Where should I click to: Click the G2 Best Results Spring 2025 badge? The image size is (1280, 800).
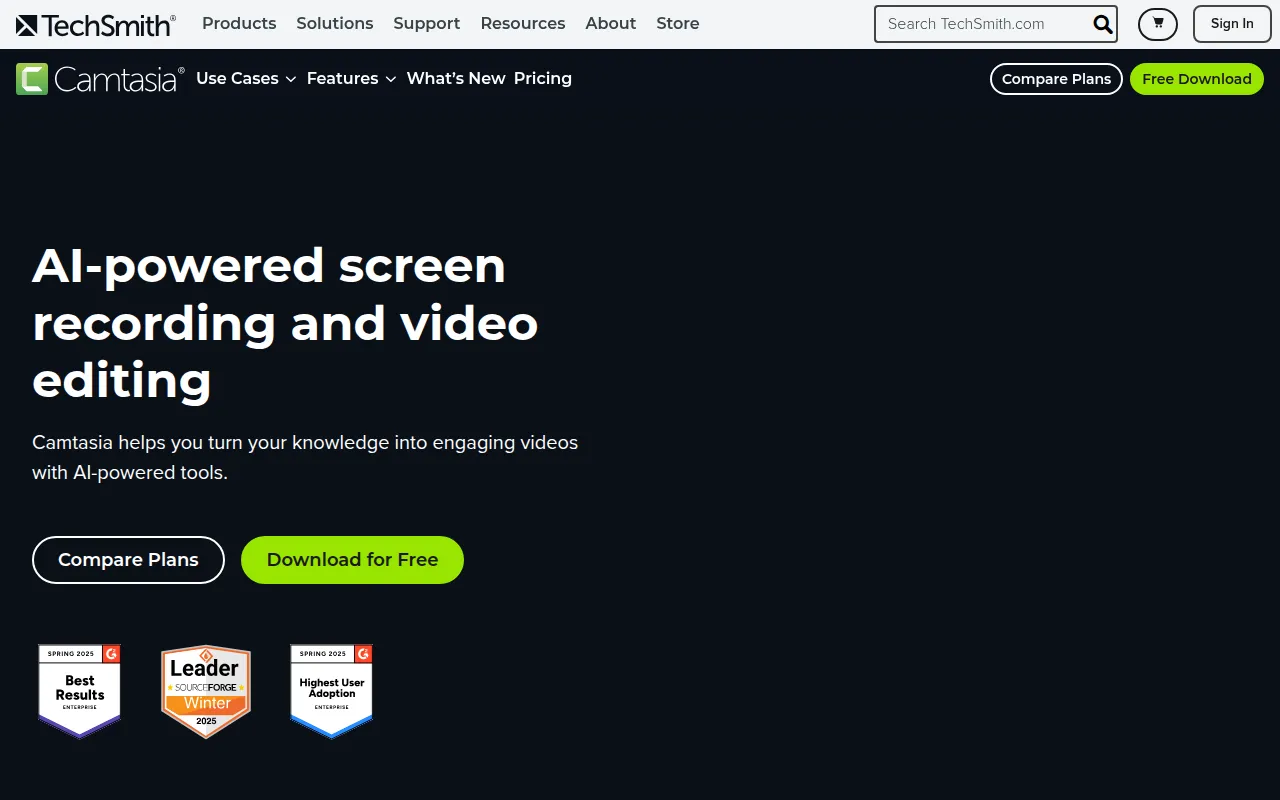[x=79, y=691]
